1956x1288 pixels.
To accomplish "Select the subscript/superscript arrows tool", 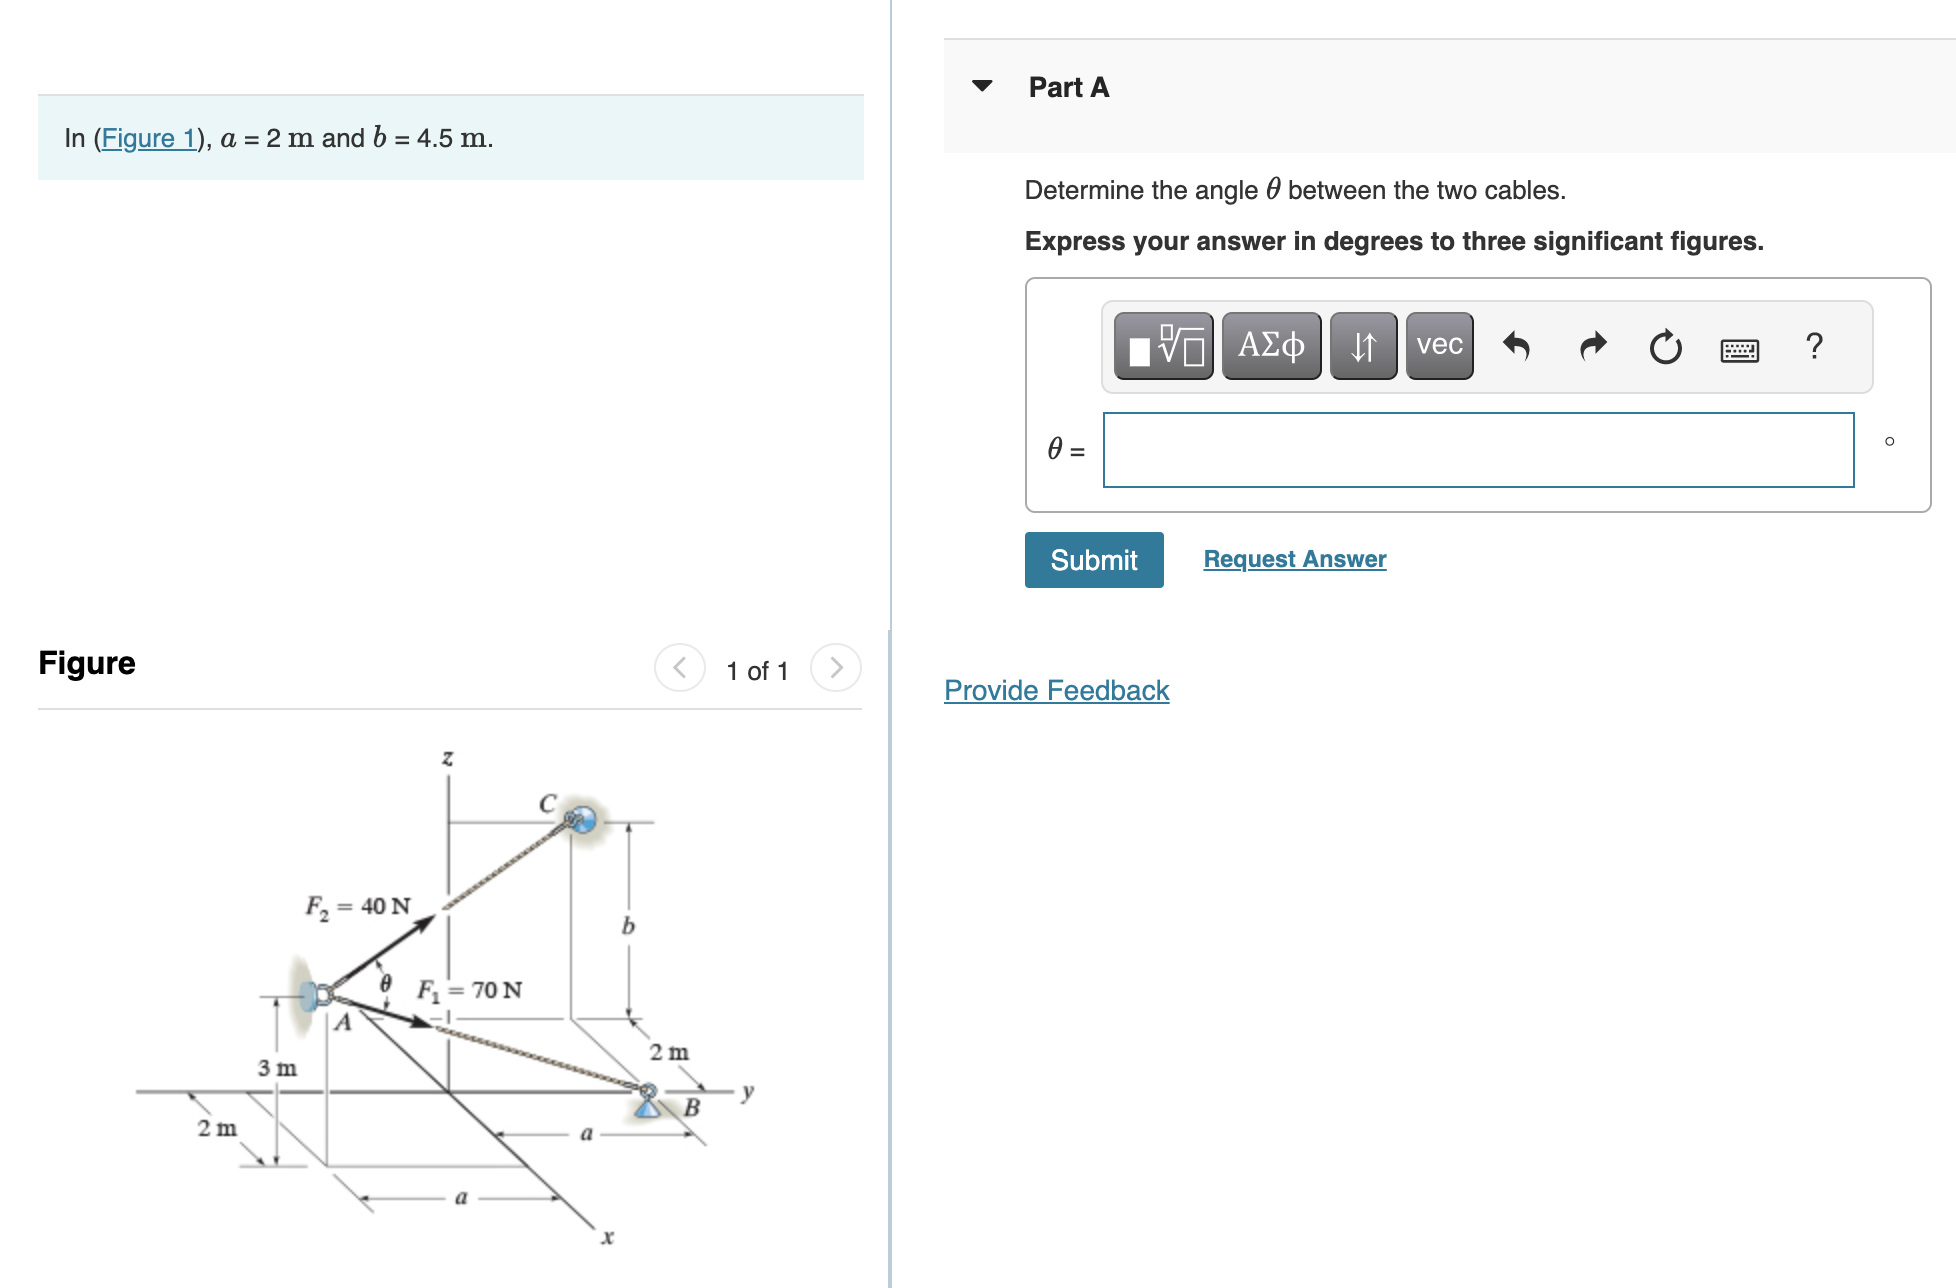I will (1363, 346).
